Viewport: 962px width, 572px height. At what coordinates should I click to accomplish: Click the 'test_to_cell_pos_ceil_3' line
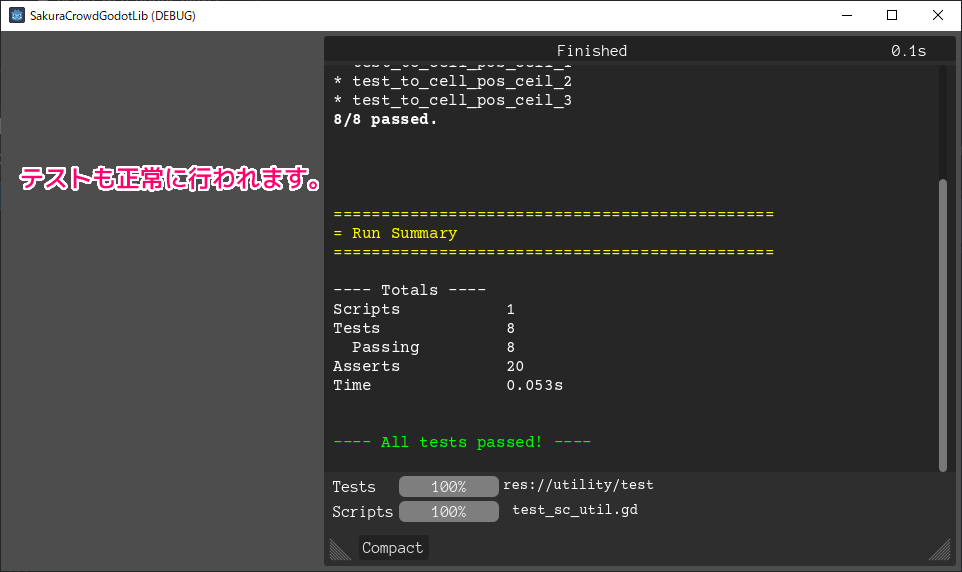tap(452, 101)
